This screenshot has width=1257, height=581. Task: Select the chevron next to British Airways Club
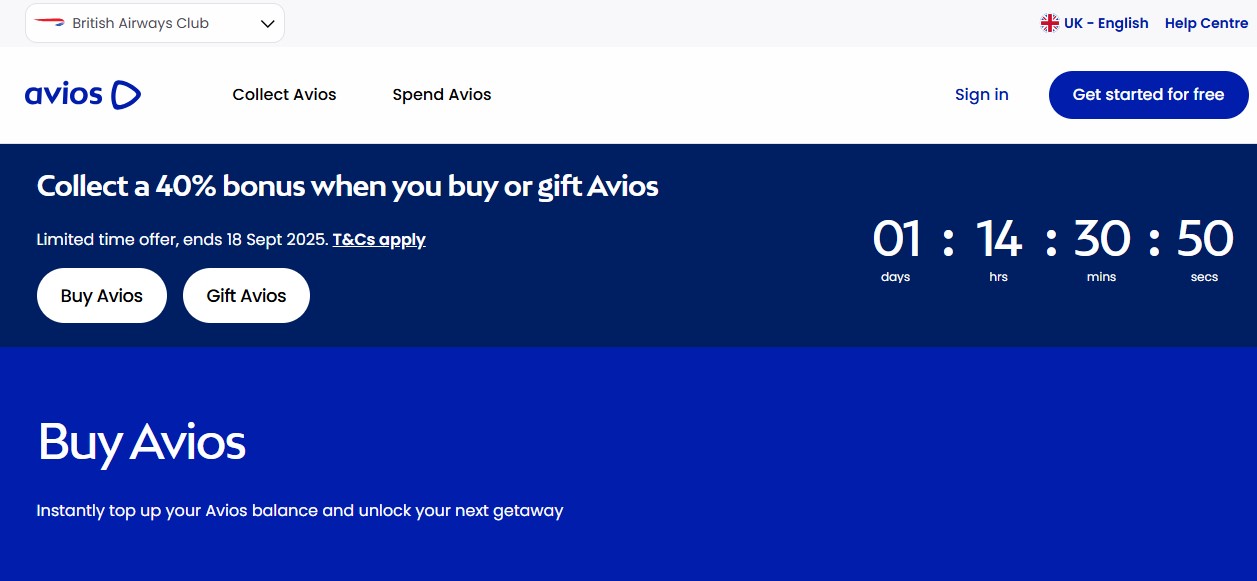coord(266,22)
